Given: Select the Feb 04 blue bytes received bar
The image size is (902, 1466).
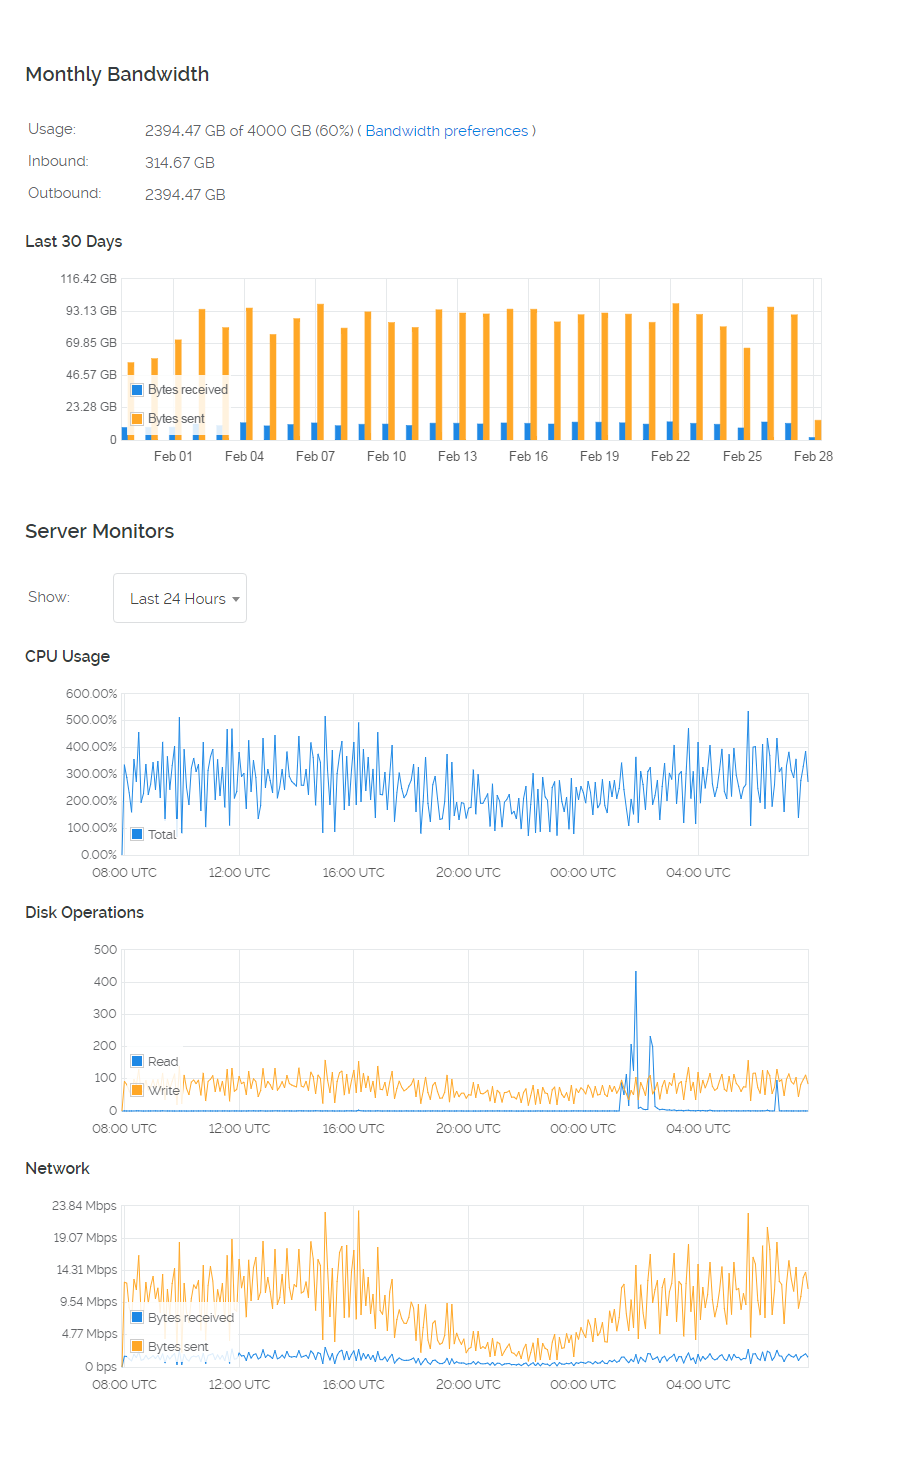Looking at the screenshot, I should point(243,431).
